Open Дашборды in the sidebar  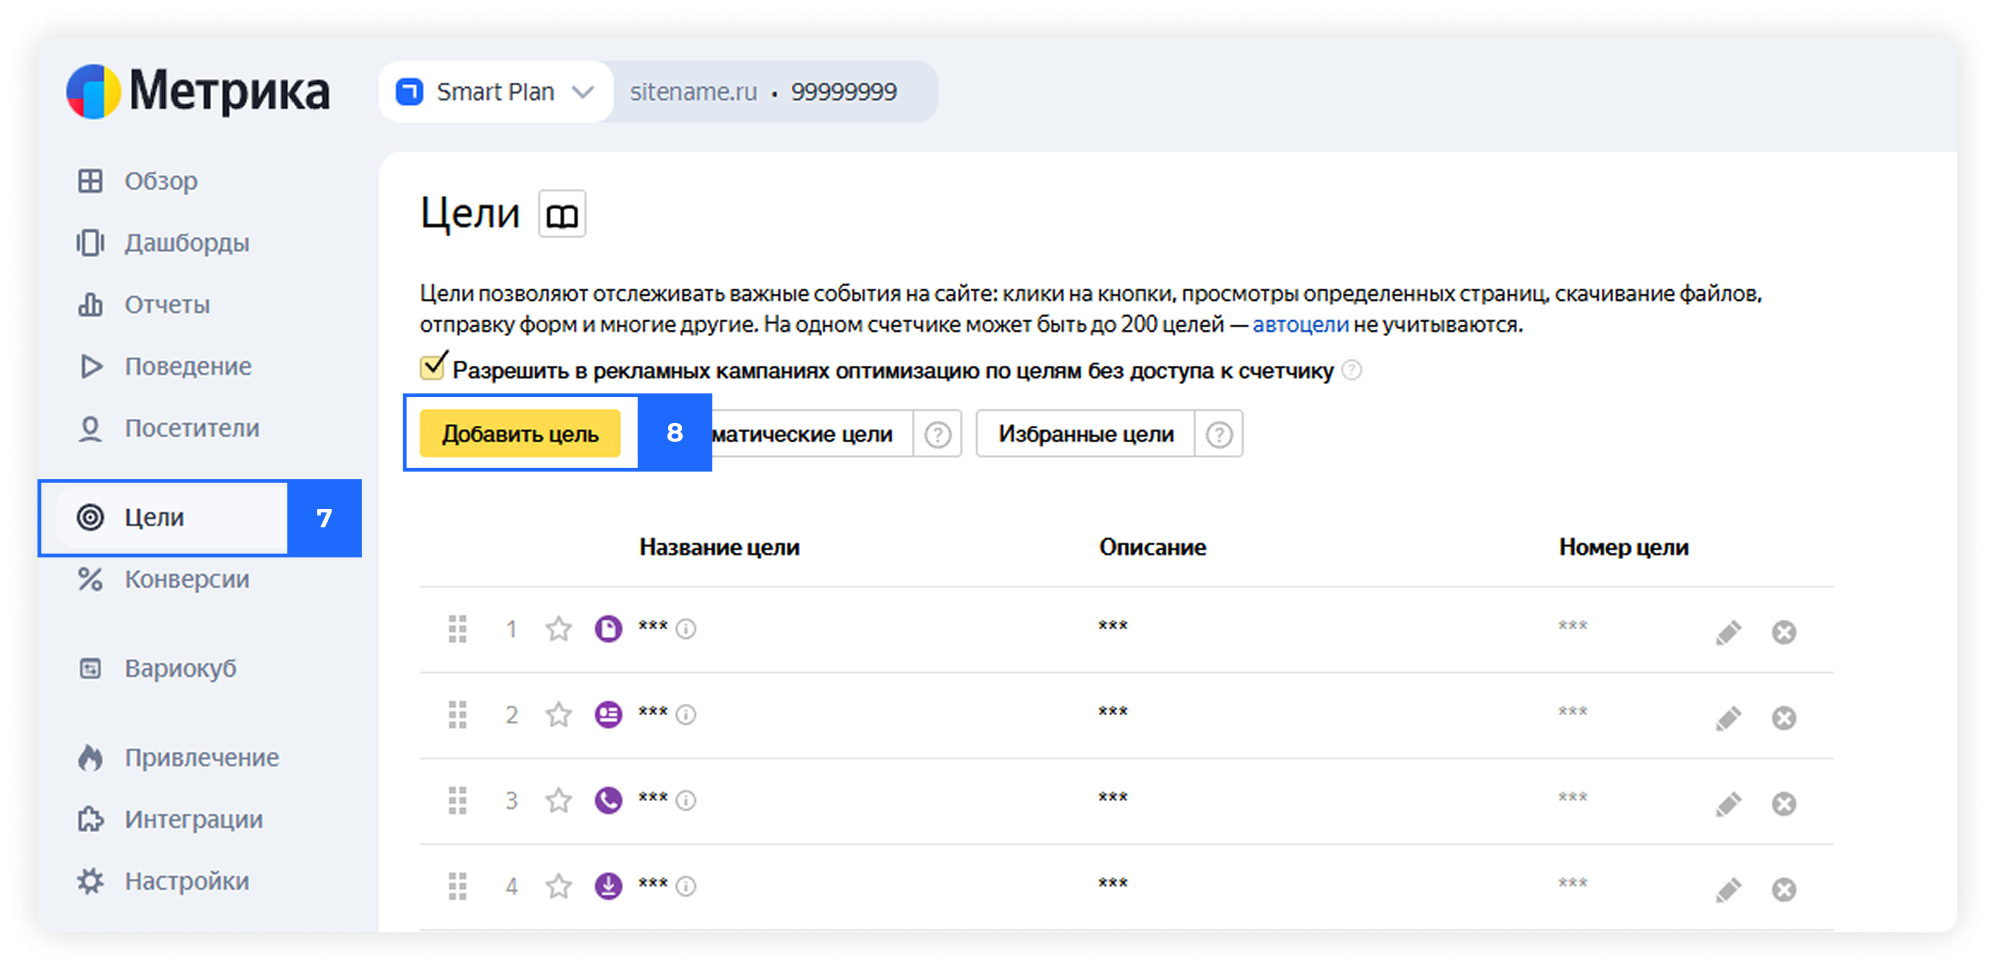click(x=163, y=243)
